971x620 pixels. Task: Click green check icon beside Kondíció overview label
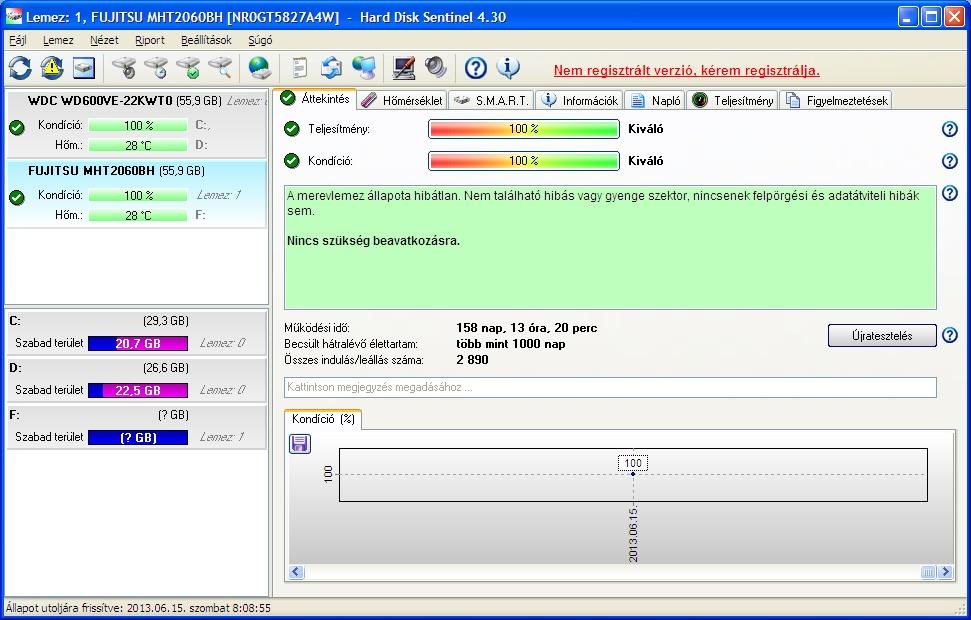click(292, 161)
